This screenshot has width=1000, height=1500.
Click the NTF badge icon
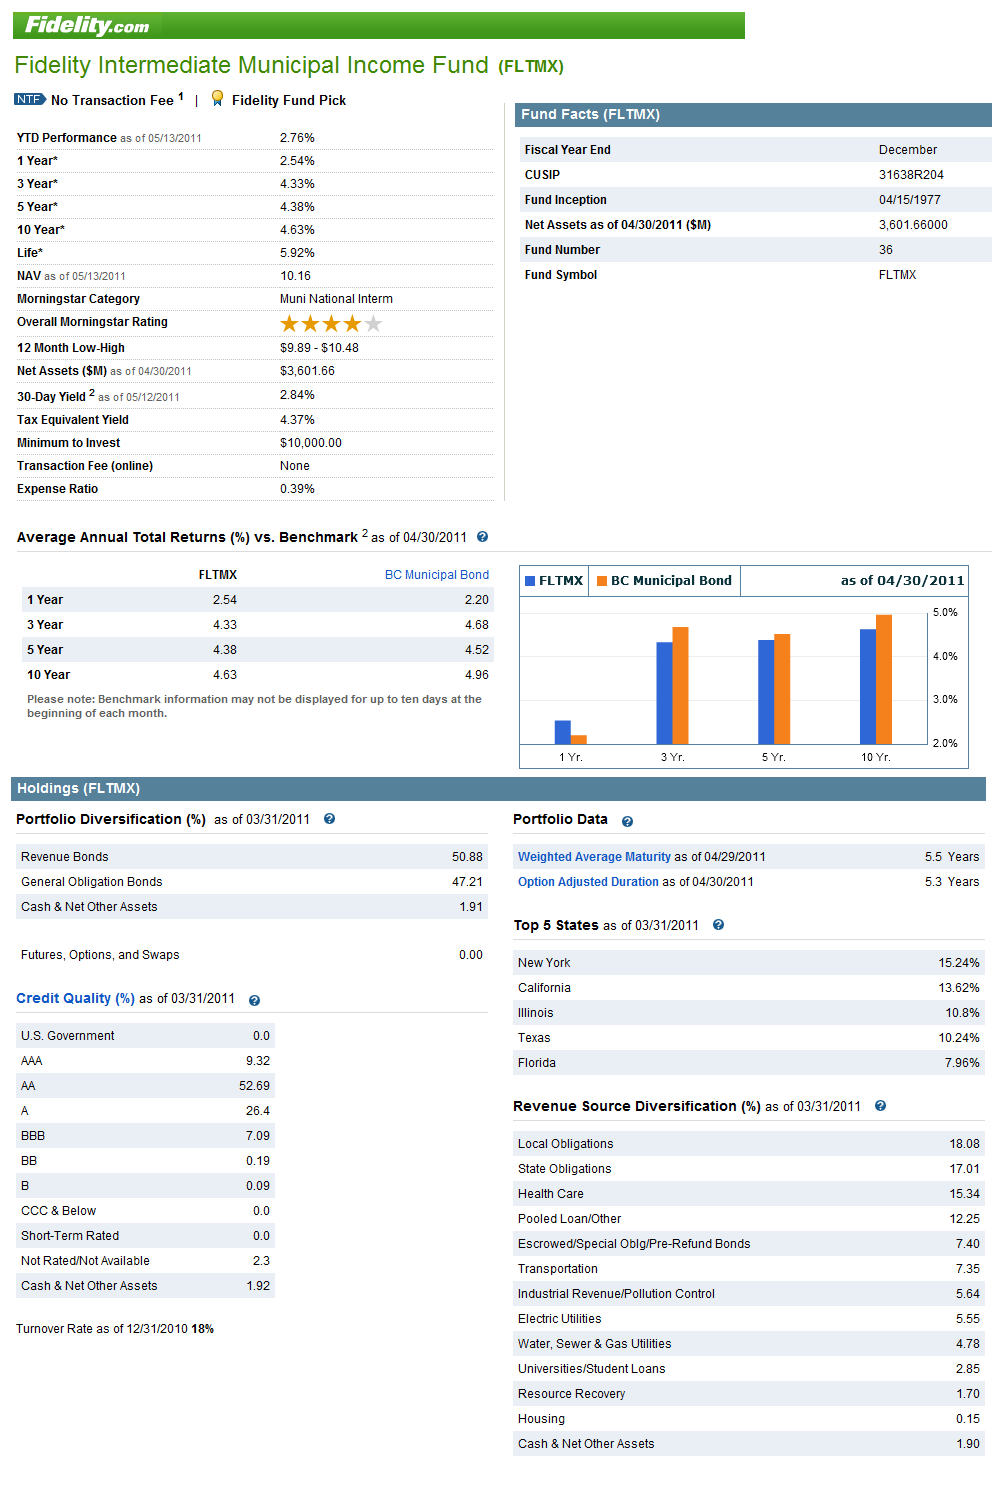coord(30,99)
